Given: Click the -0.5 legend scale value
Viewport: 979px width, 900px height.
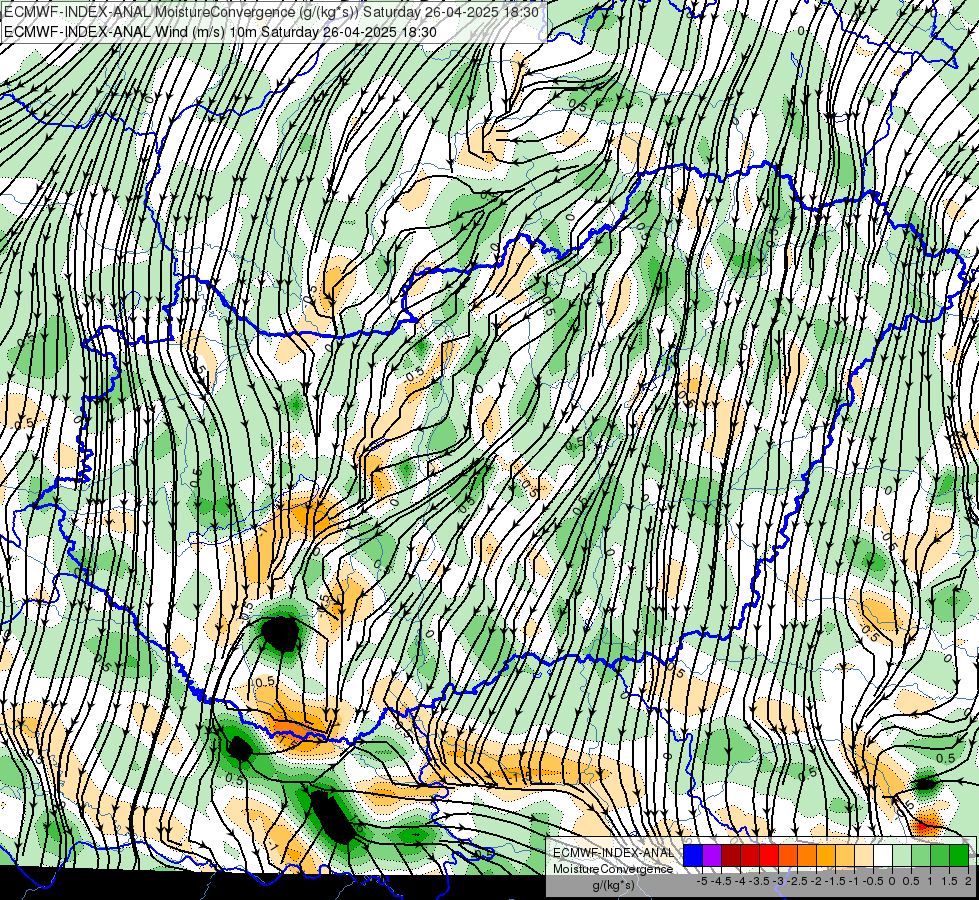Looking at the screenshot, I should (873, 881).
